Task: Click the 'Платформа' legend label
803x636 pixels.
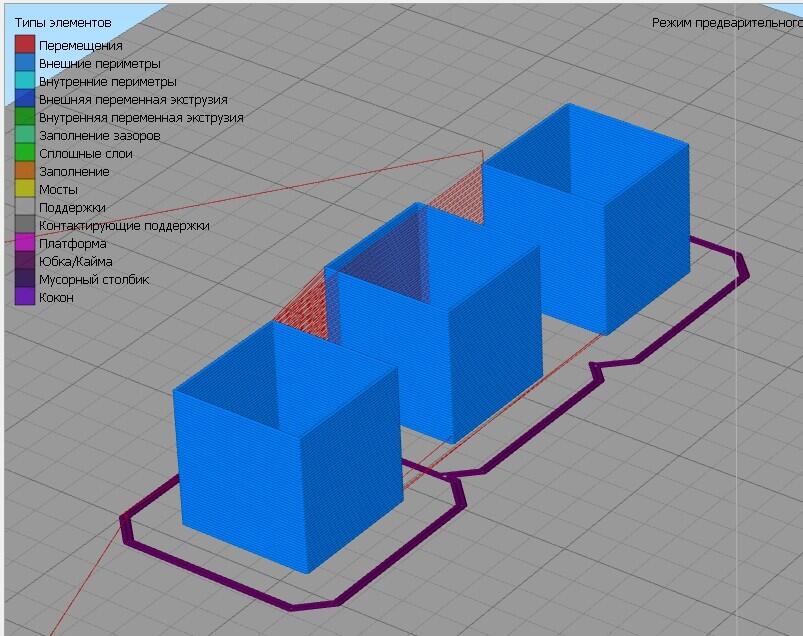Action: [x=72, y=243]
